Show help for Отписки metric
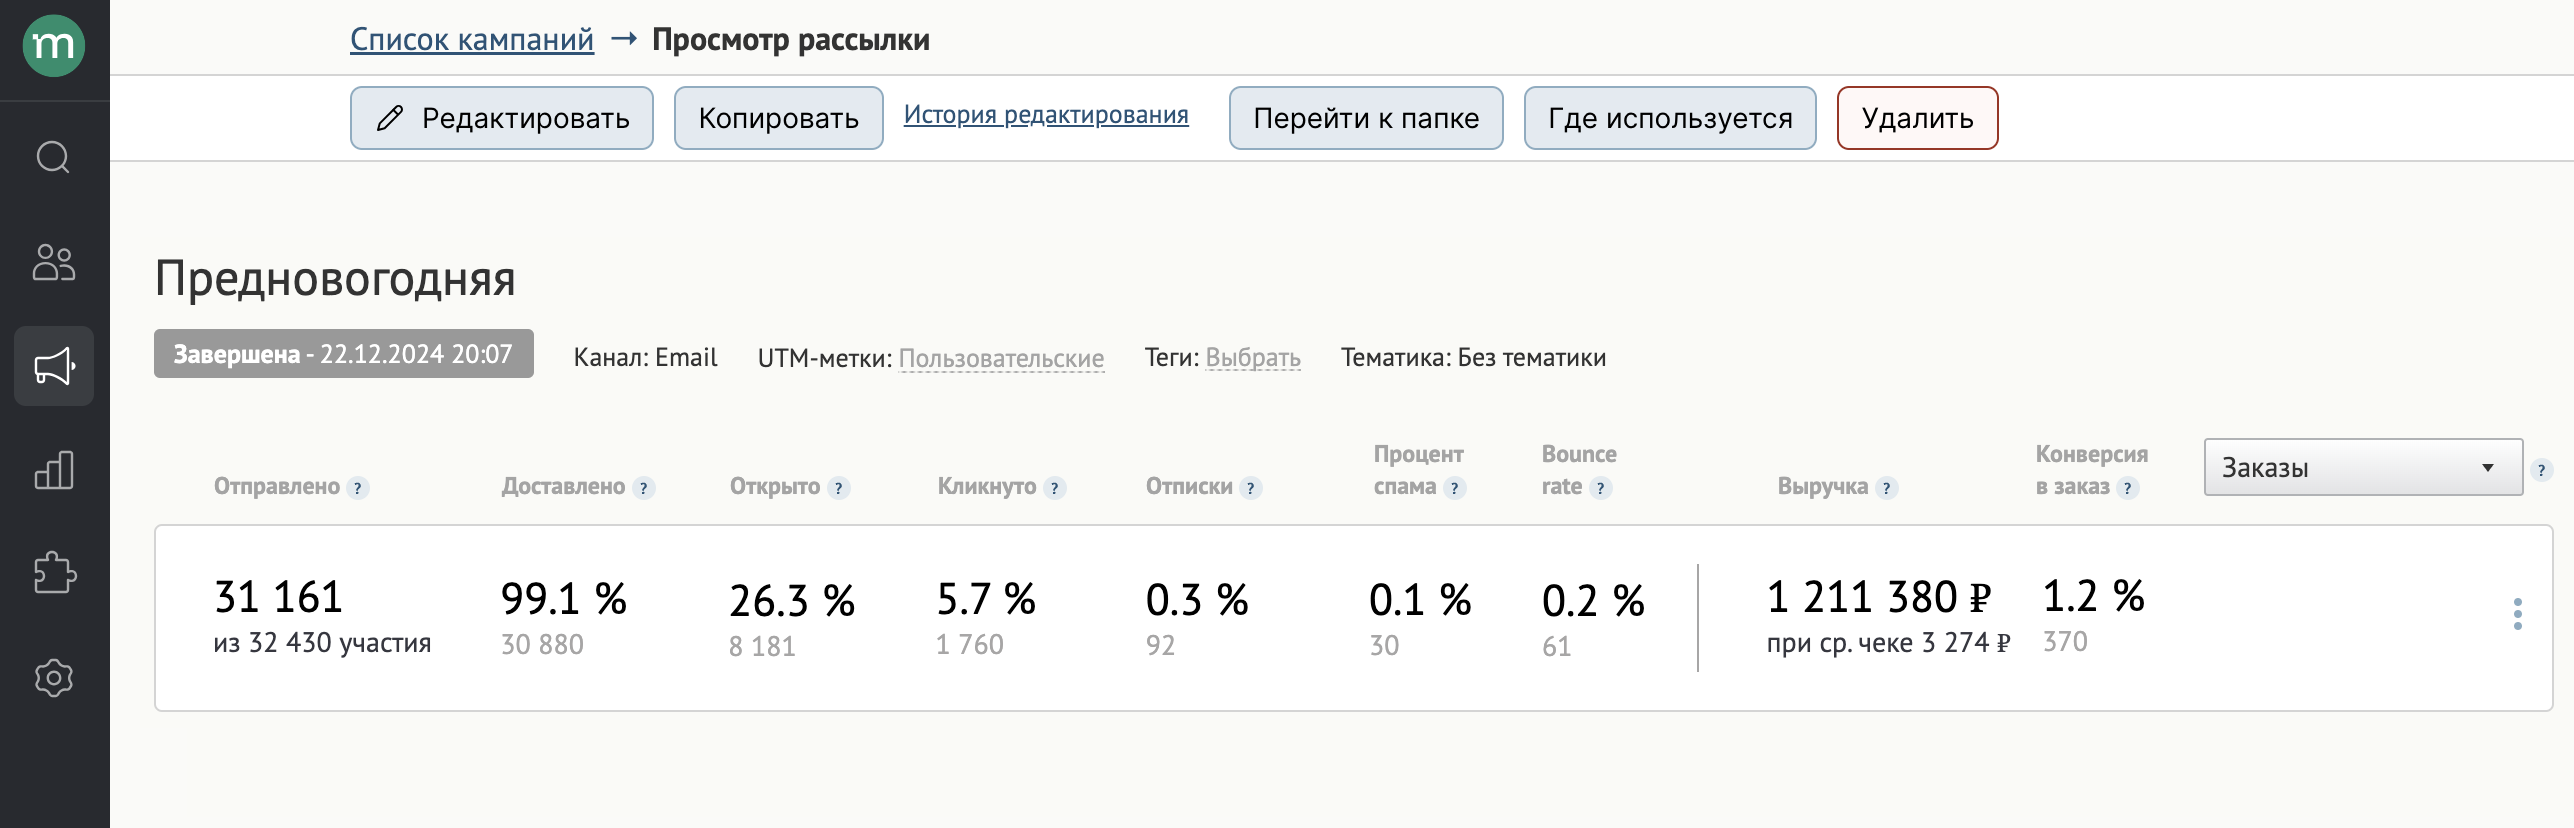Viewport: 2574px width, 828px height. click(x=1251, y=488)
